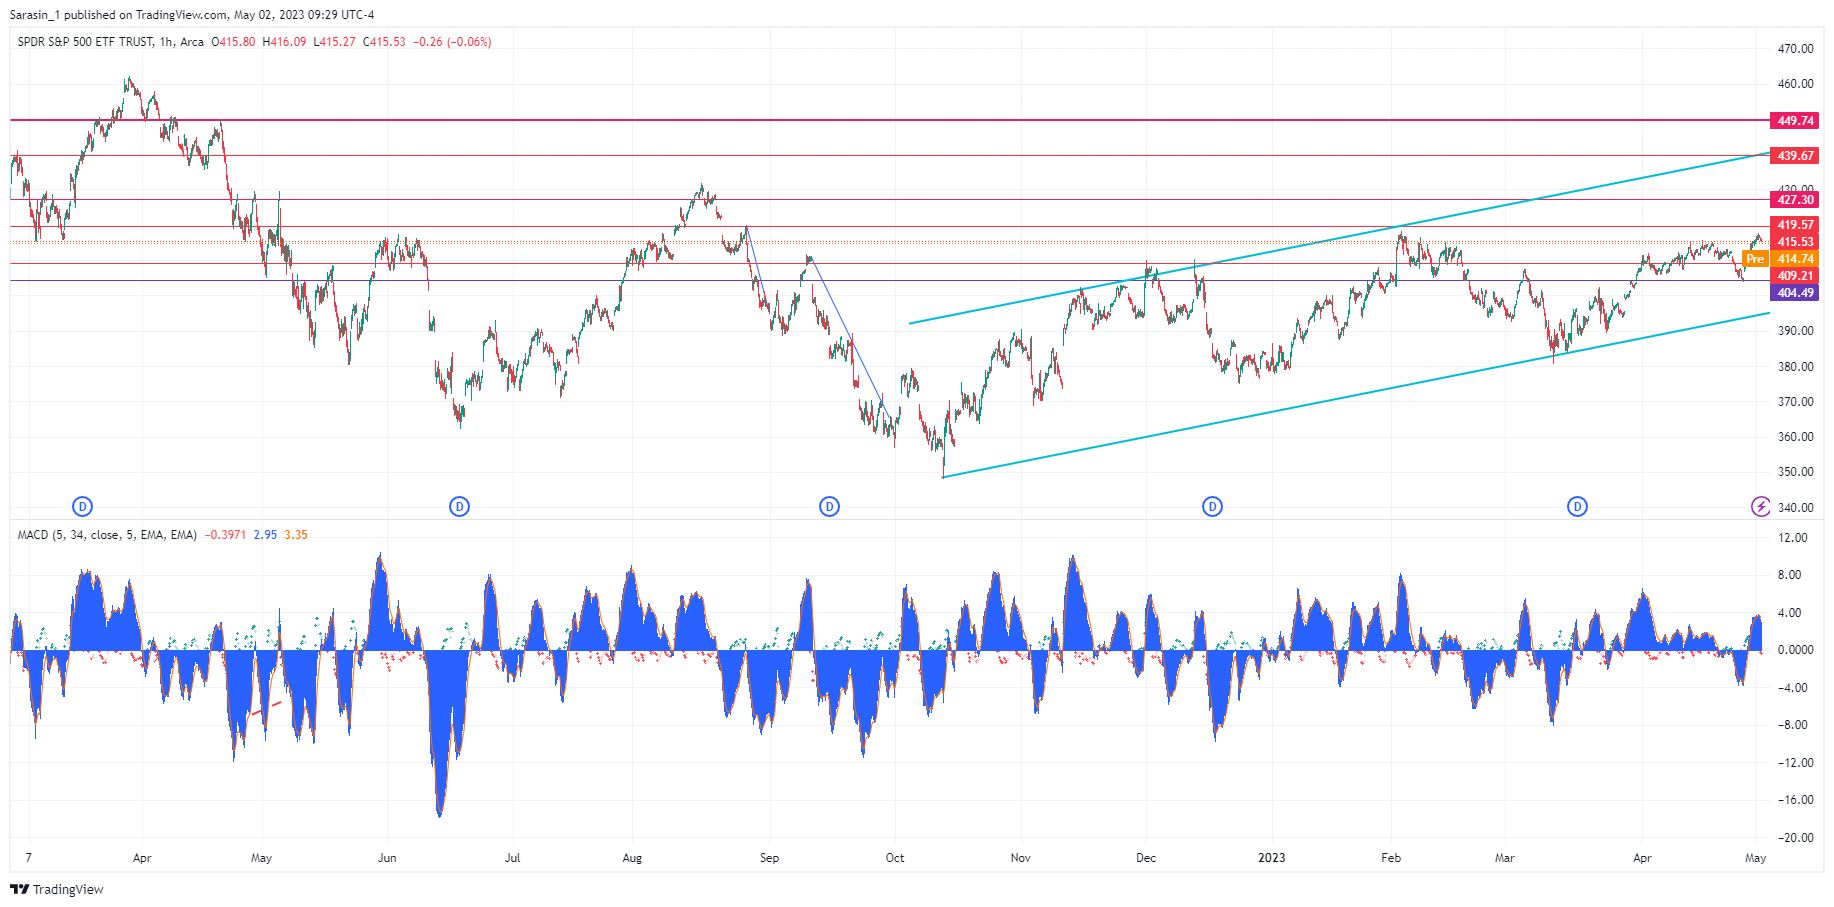The width and height of the screenshot is (1834, 907).
Task: Click the 2023 label on the time axis
Action: click(x=1272, y=858)
